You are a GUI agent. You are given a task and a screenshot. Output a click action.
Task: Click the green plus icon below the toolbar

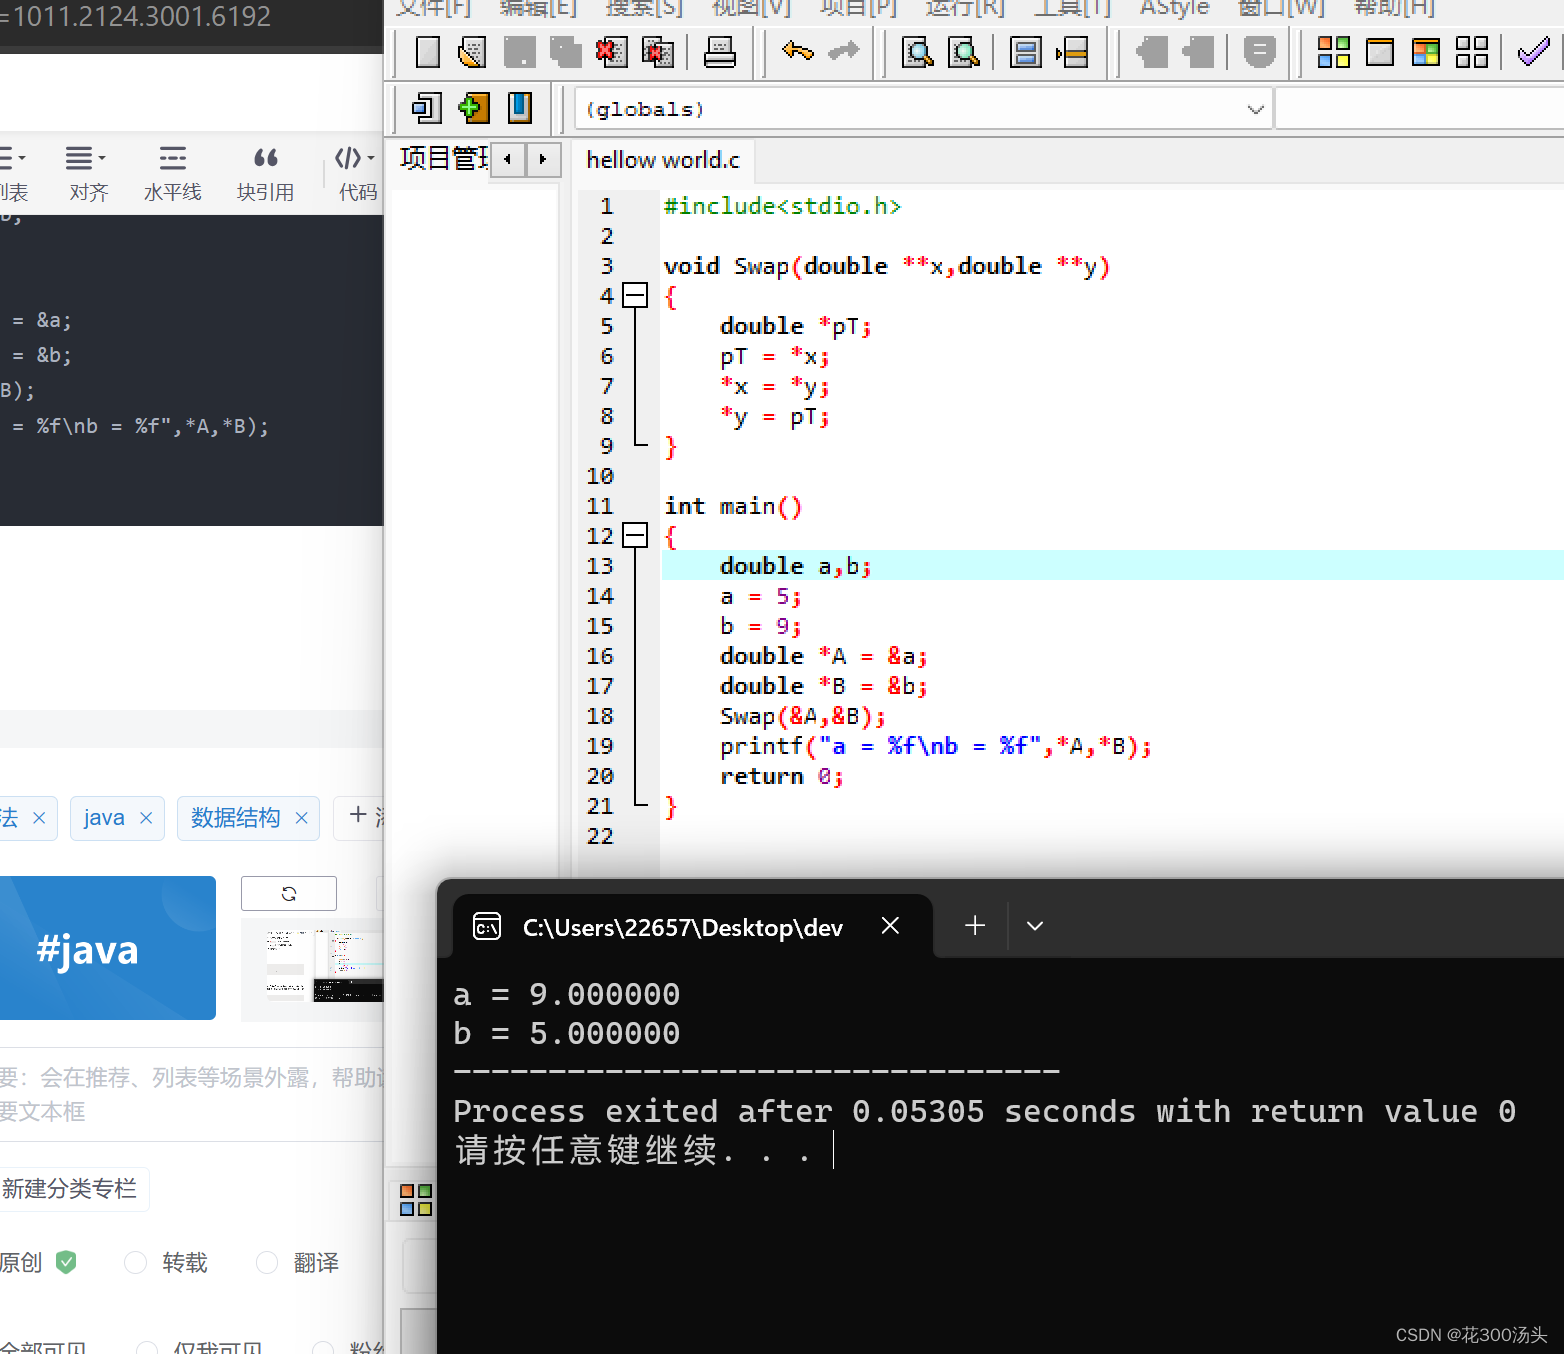pyautogui.click(x=473, y=107)
